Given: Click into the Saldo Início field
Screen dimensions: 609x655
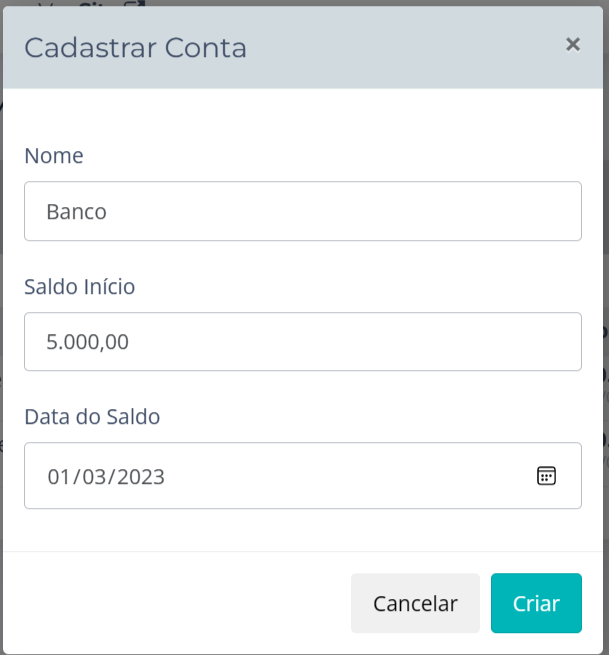Looking at the screenshot, I should point(302,342).
